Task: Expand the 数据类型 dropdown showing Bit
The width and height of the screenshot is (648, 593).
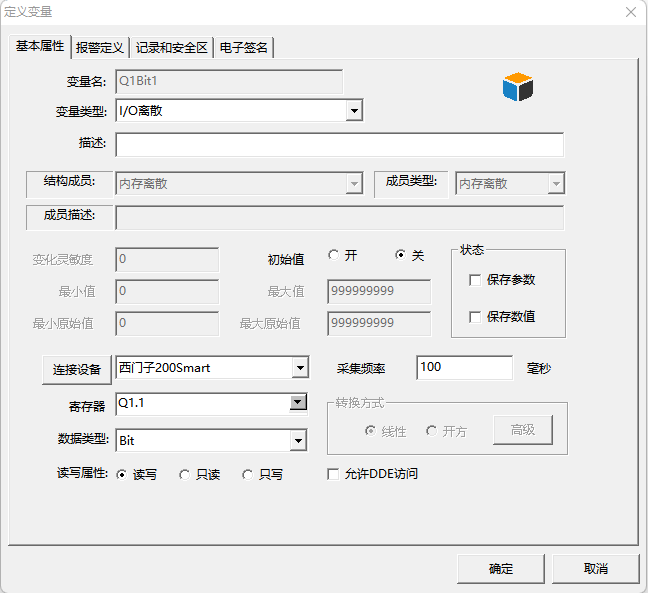Action: click(298, 441)
